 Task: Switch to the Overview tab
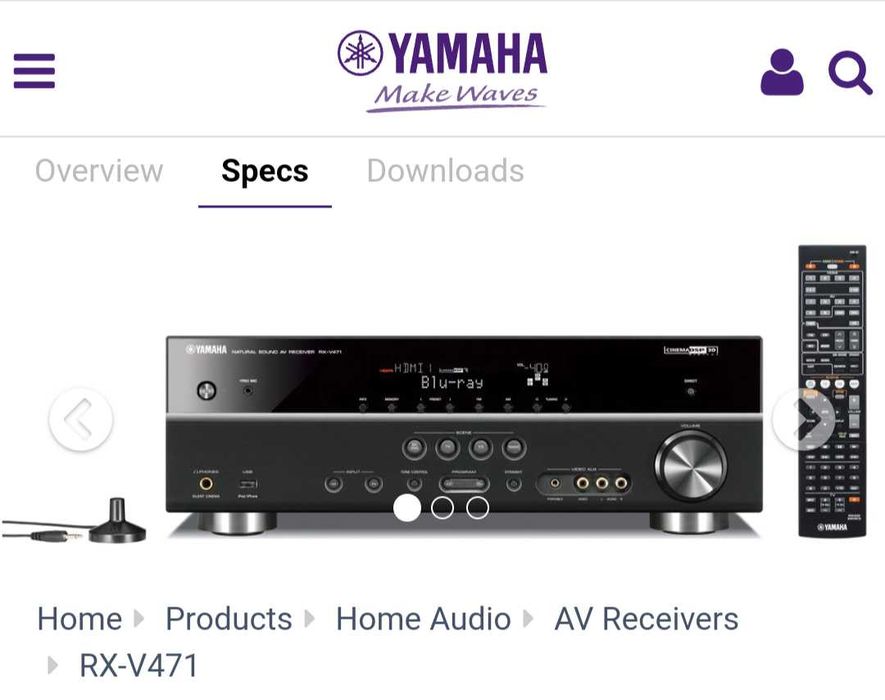(99, 171)
